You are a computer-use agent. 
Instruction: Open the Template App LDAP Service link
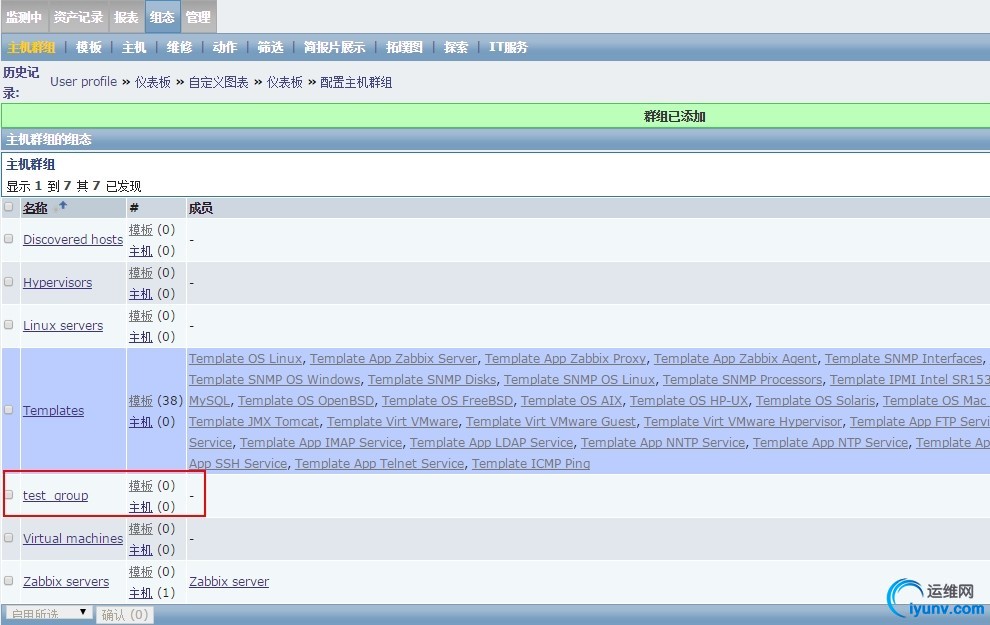tap(492, 443)
